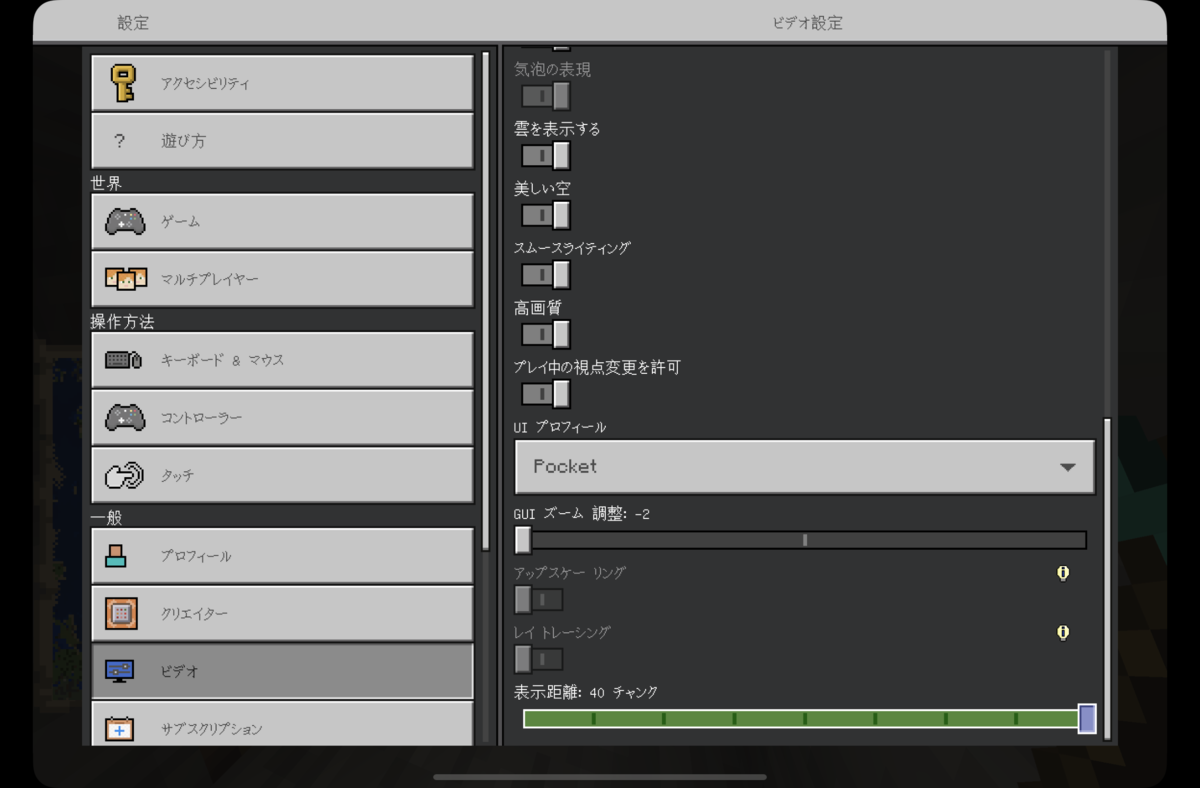The height and width of the screenshot is (788, 1200).
Task: Toggle プレイ中の視点変更を許可 switch
Action: pos(546,393)
